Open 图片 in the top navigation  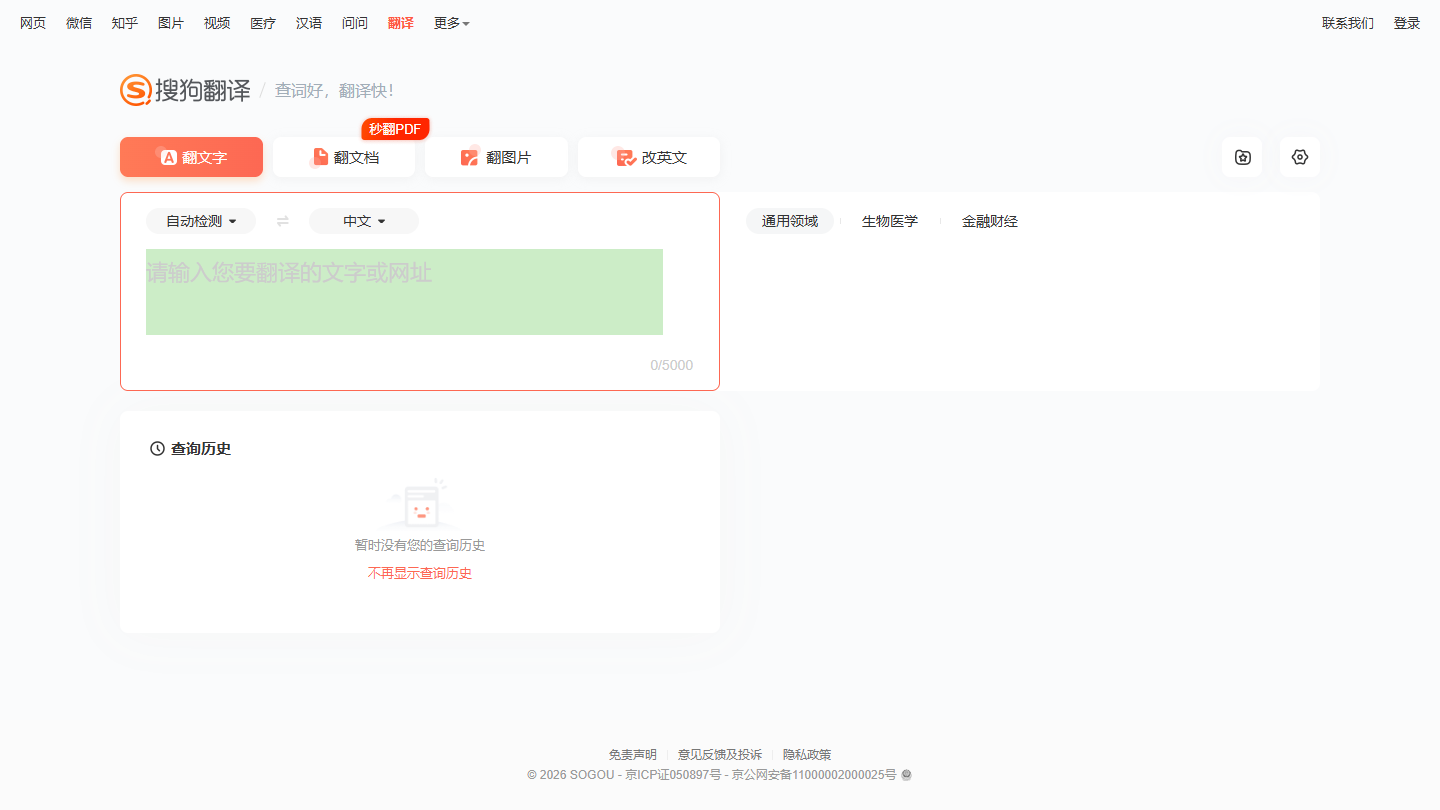tap(171, 23)
